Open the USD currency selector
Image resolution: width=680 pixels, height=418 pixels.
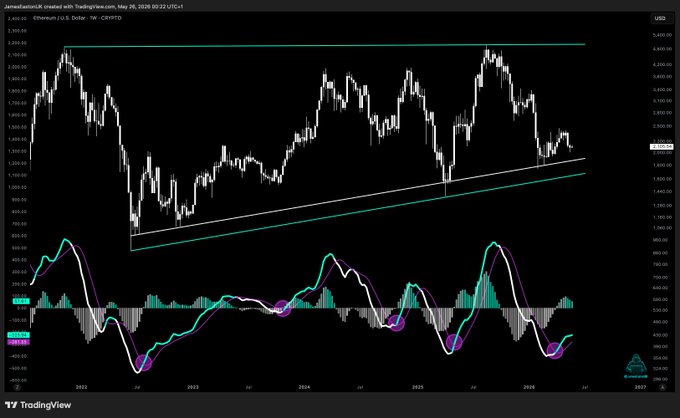(x=660, y=18)
